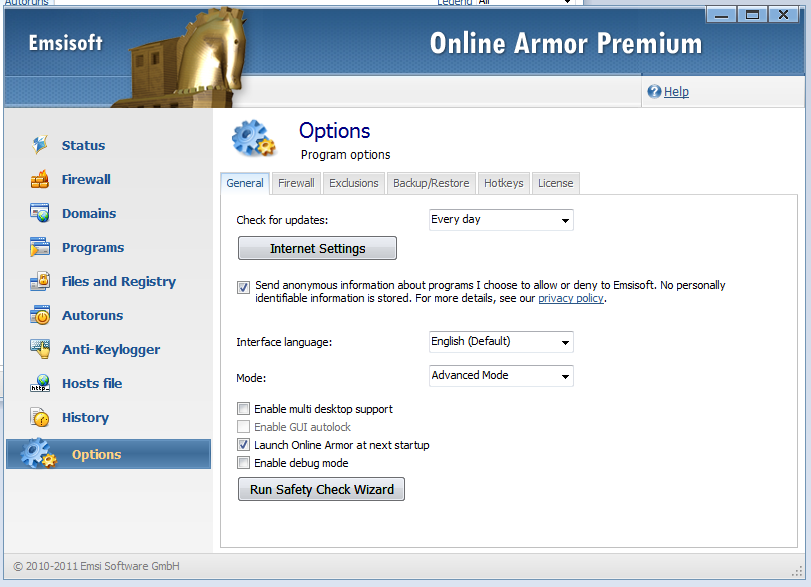
Task: Click the blue Help question mark icon
Action: (654, 92)
